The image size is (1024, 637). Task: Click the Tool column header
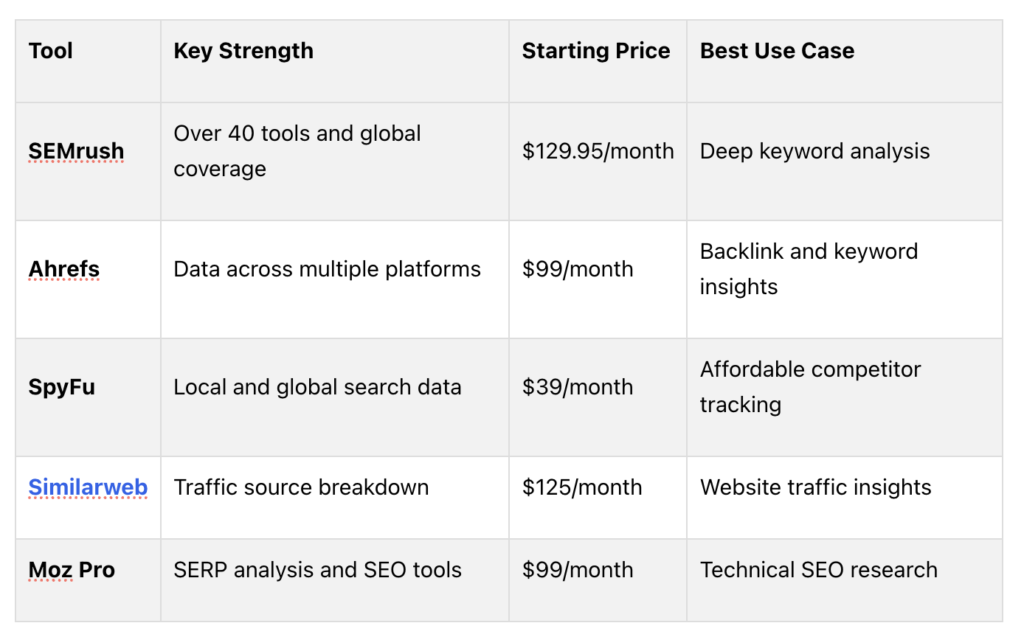pos(50,51)
